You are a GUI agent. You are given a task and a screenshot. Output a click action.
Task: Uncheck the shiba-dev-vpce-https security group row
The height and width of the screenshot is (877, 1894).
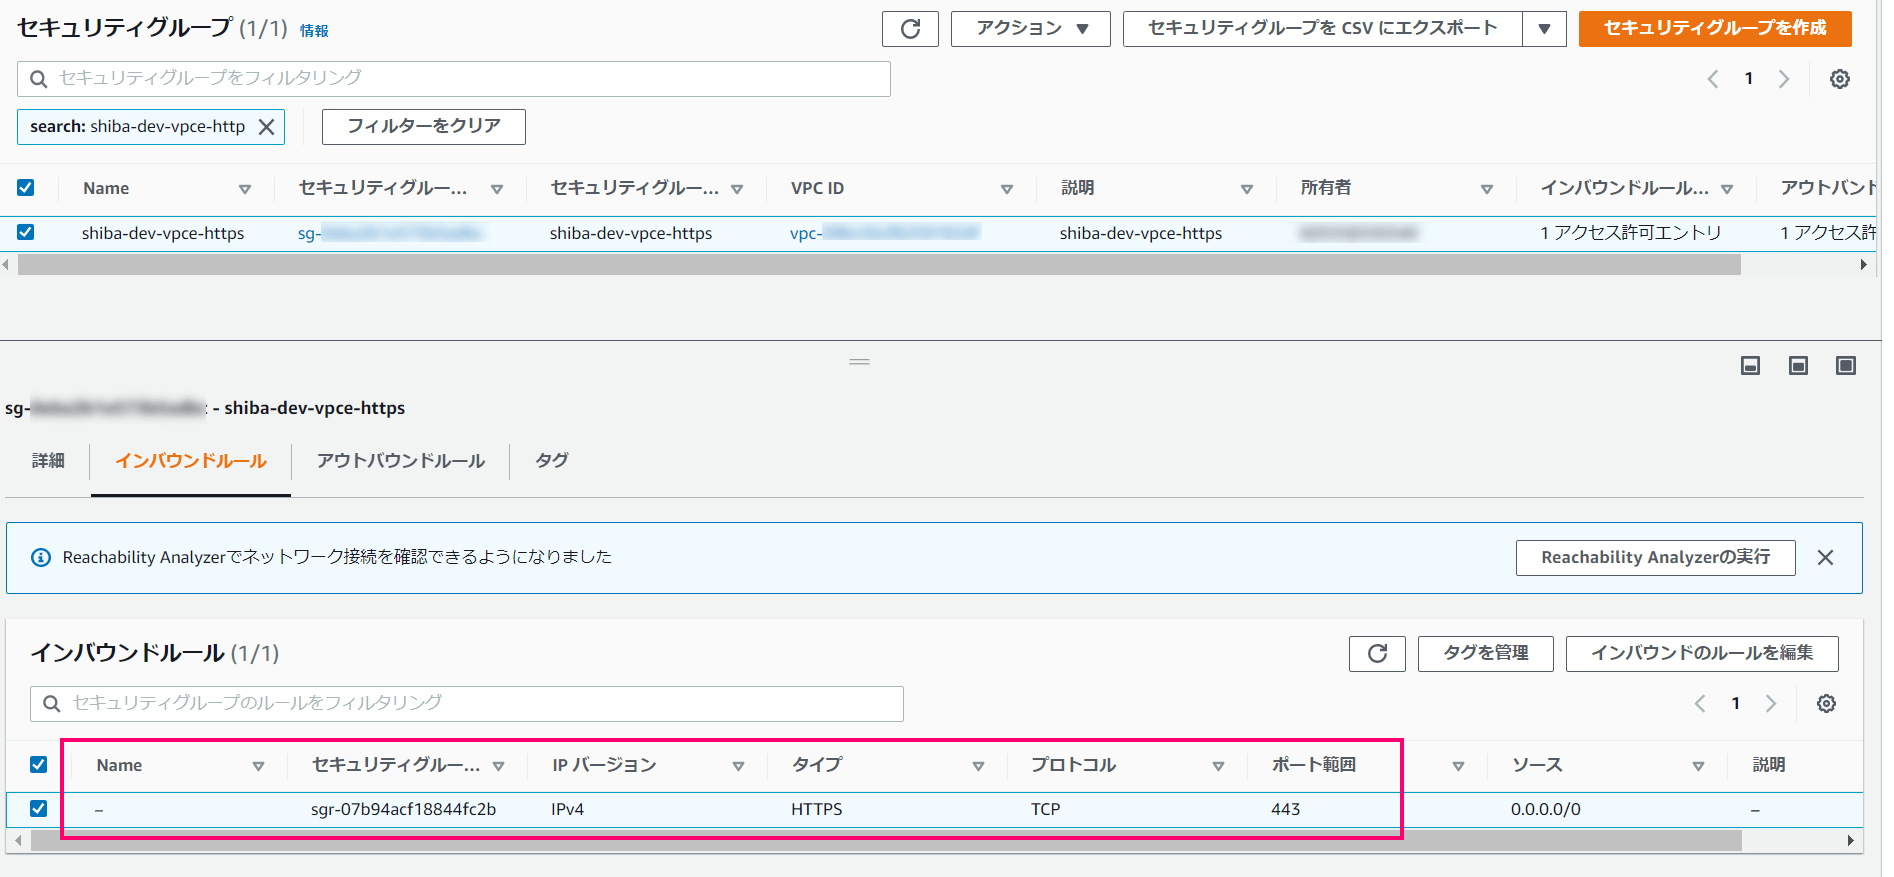point(26,233)
